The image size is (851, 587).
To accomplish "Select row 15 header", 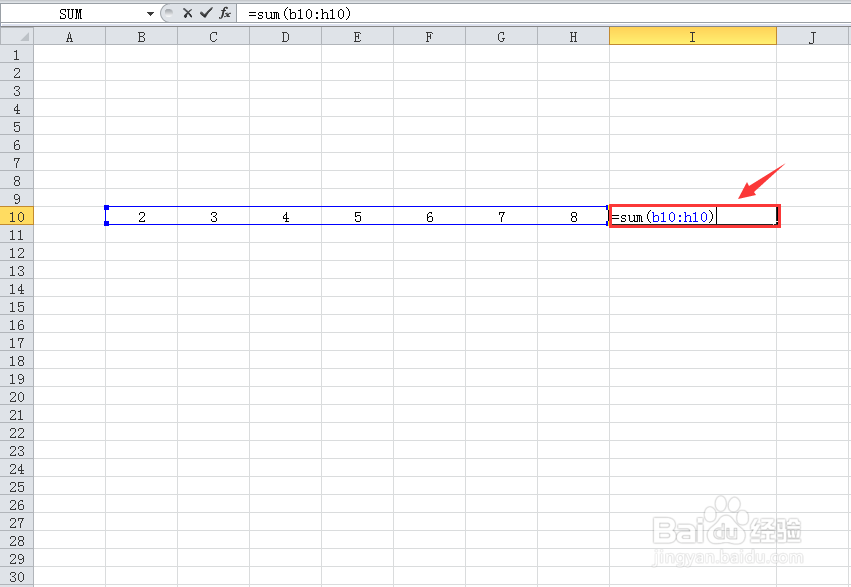I will pyautogui.click(x=17, y=307).
